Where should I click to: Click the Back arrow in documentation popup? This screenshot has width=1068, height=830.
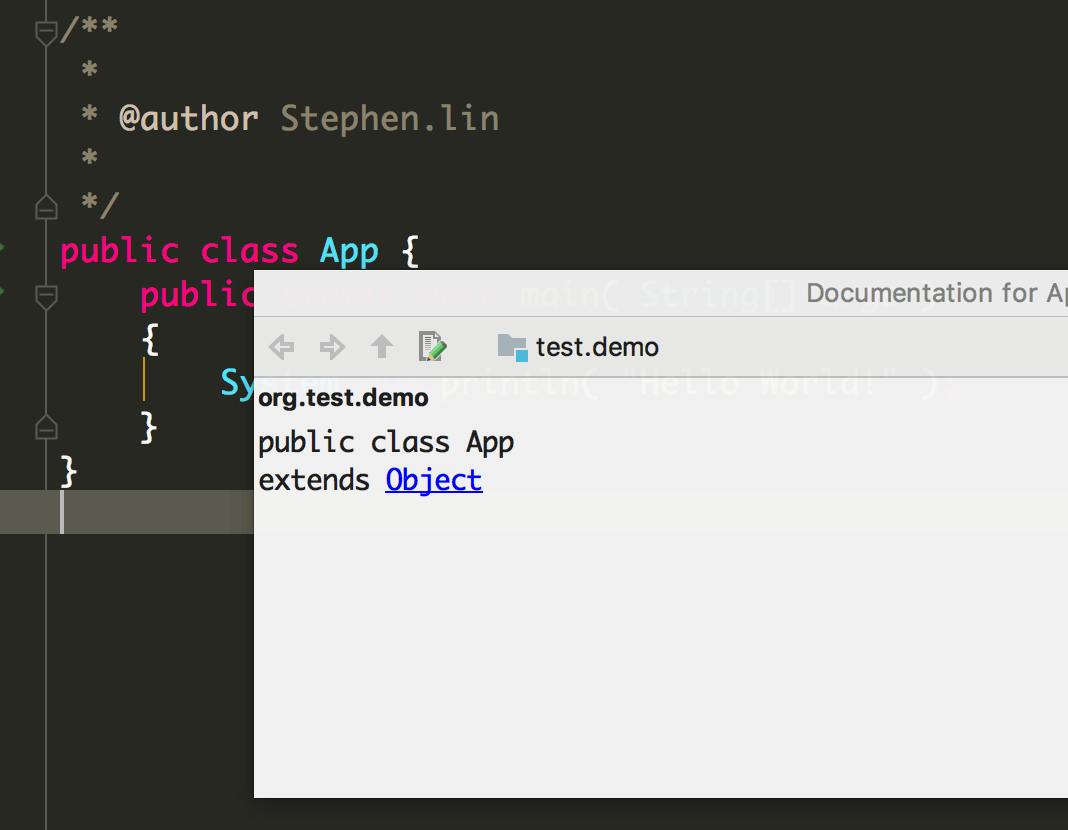282,347
